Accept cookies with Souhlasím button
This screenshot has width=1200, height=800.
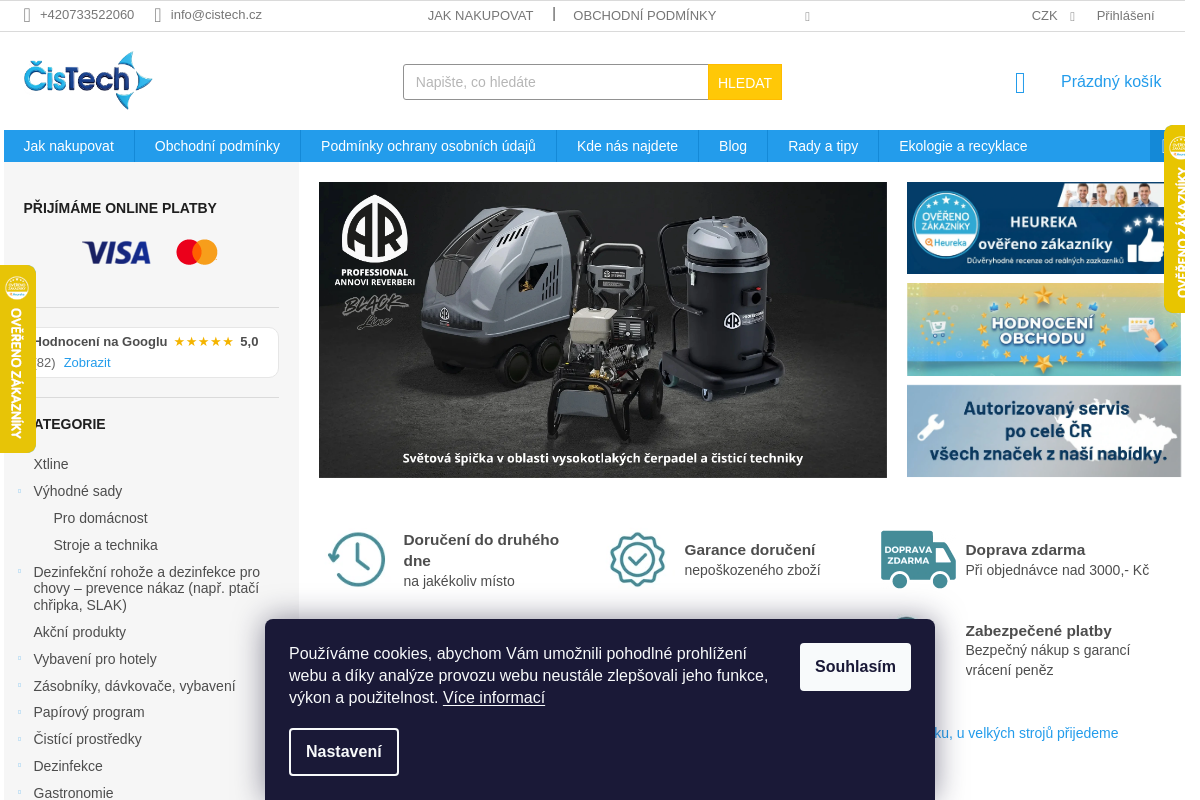tap(855, 667)
